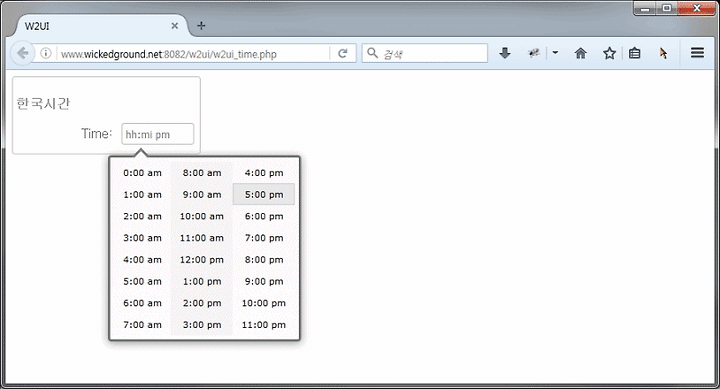Open a new tab with plus button
The image size is (720, 389).
(x=201, y=26)
